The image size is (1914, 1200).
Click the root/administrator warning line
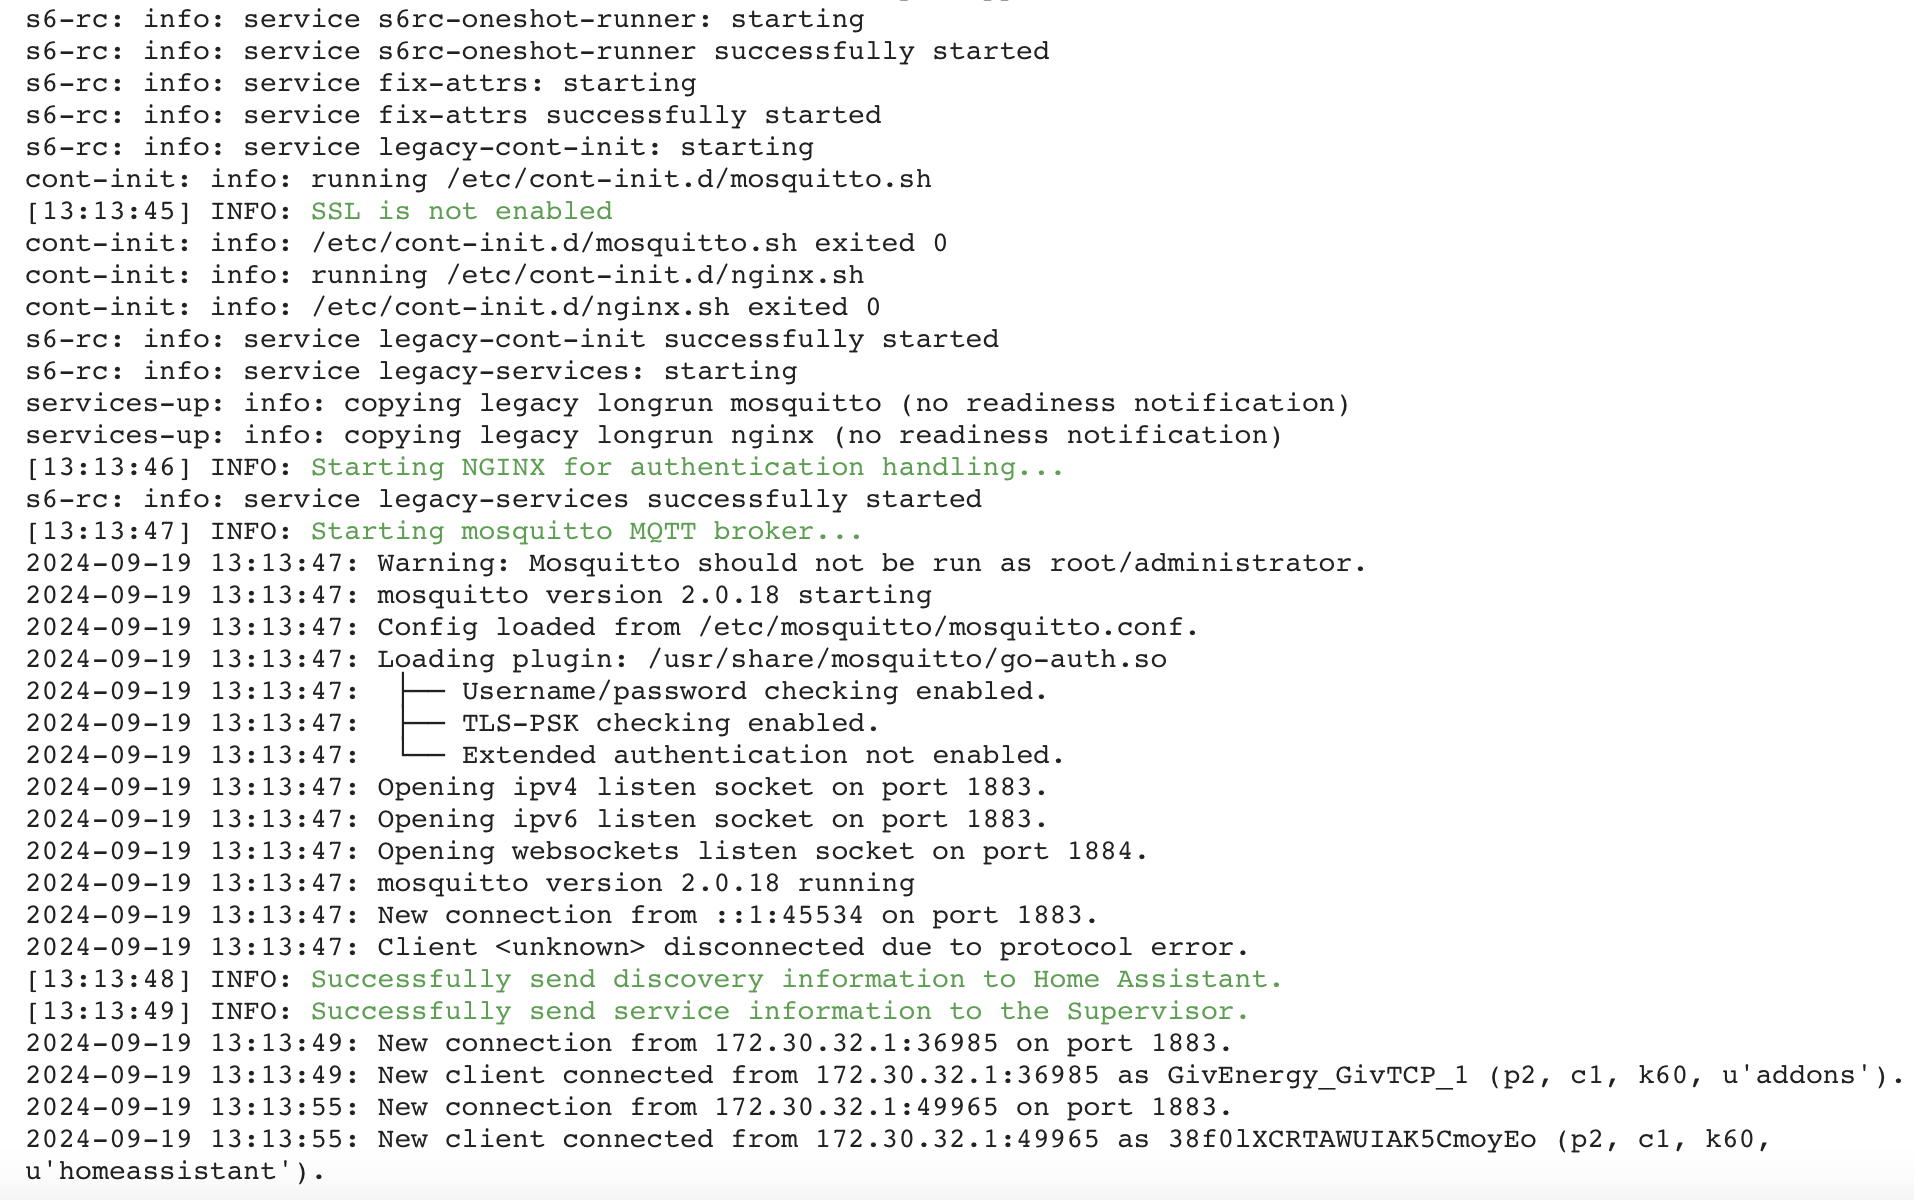pyautogui.click(x=696, y=563)
